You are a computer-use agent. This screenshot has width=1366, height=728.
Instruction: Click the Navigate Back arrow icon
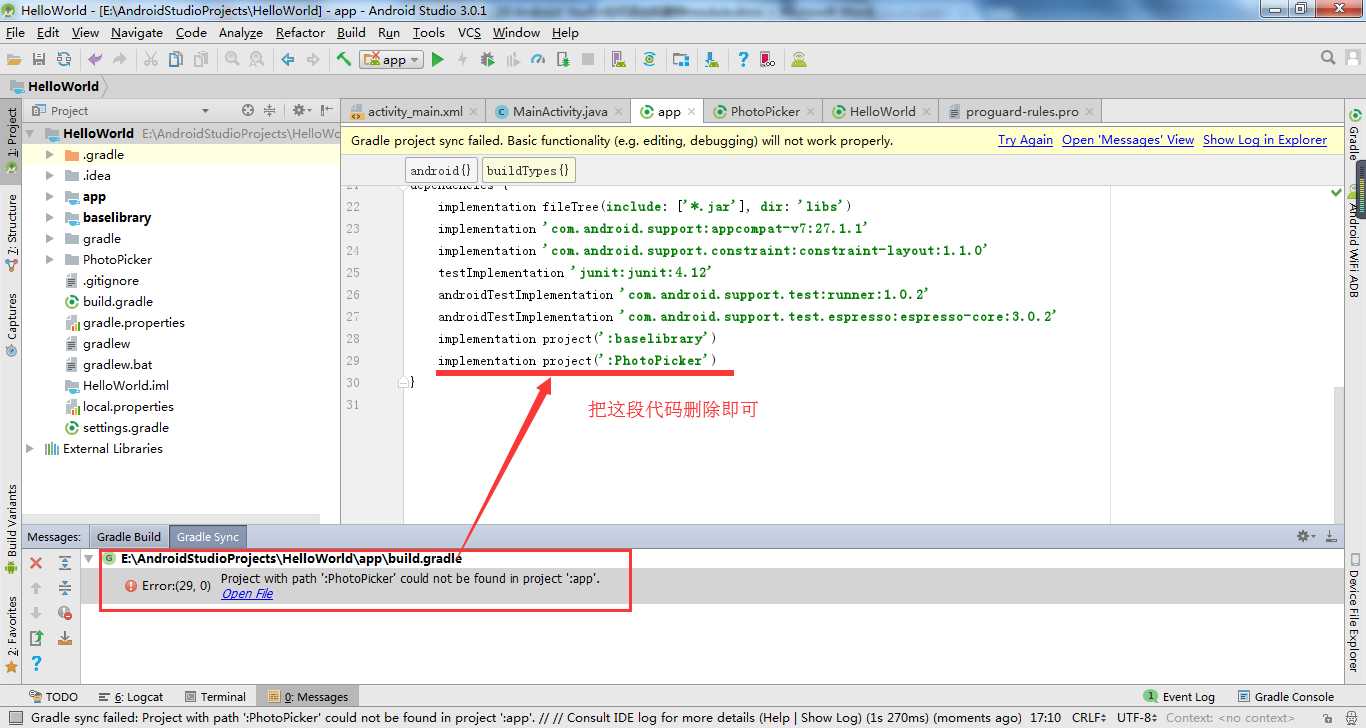coord(288,60)
